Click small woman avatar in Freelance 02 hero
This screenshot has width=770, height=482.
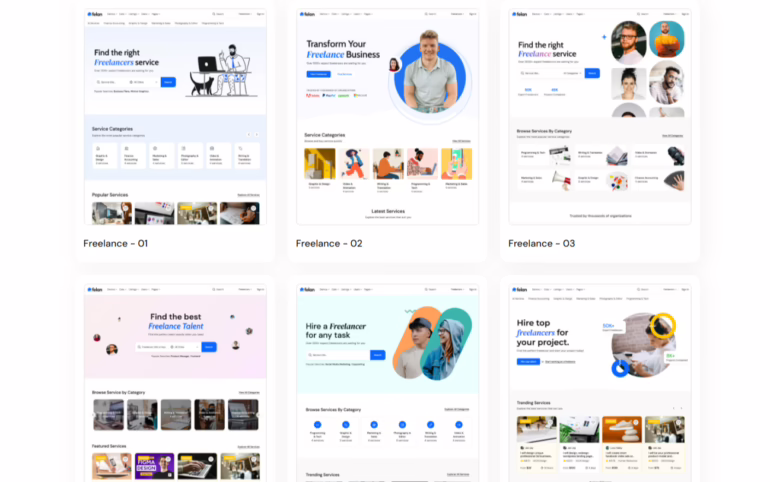click(394, 65)
